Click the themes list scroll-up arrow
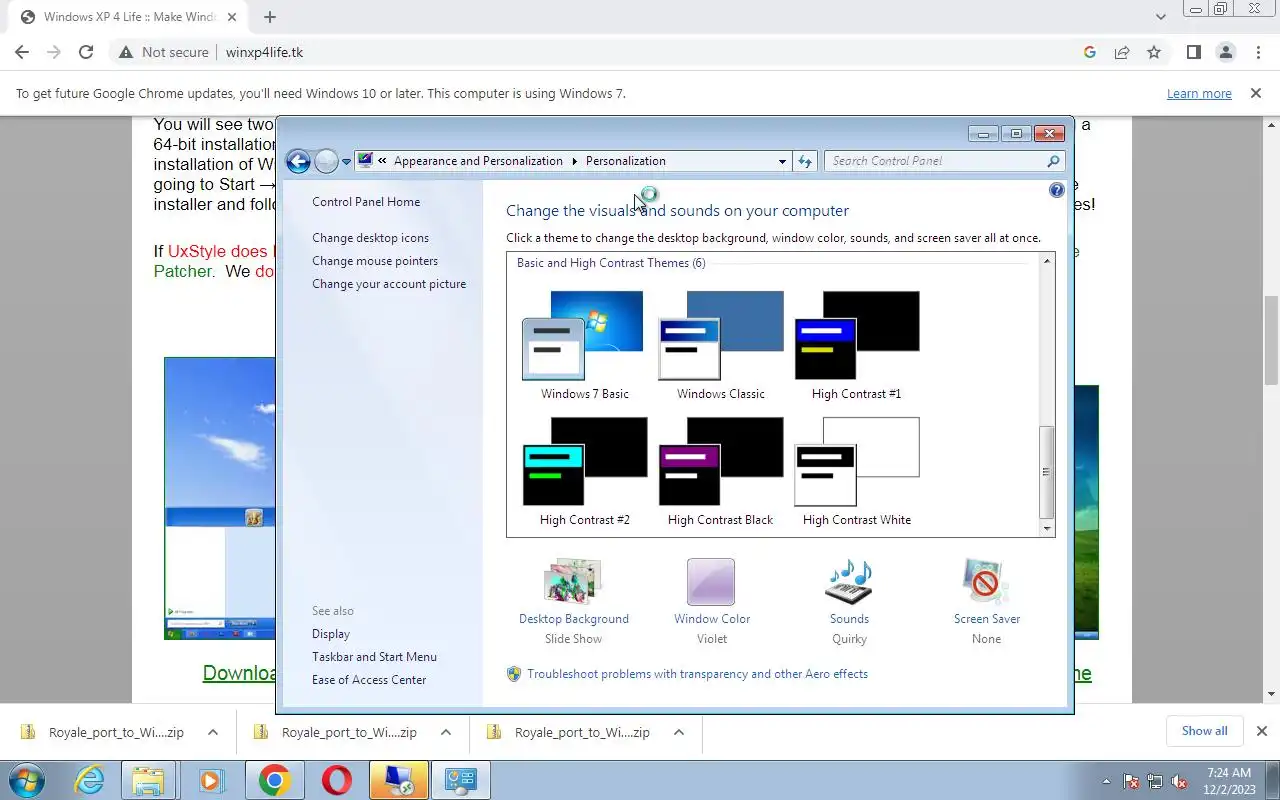 click(1047, 262)
